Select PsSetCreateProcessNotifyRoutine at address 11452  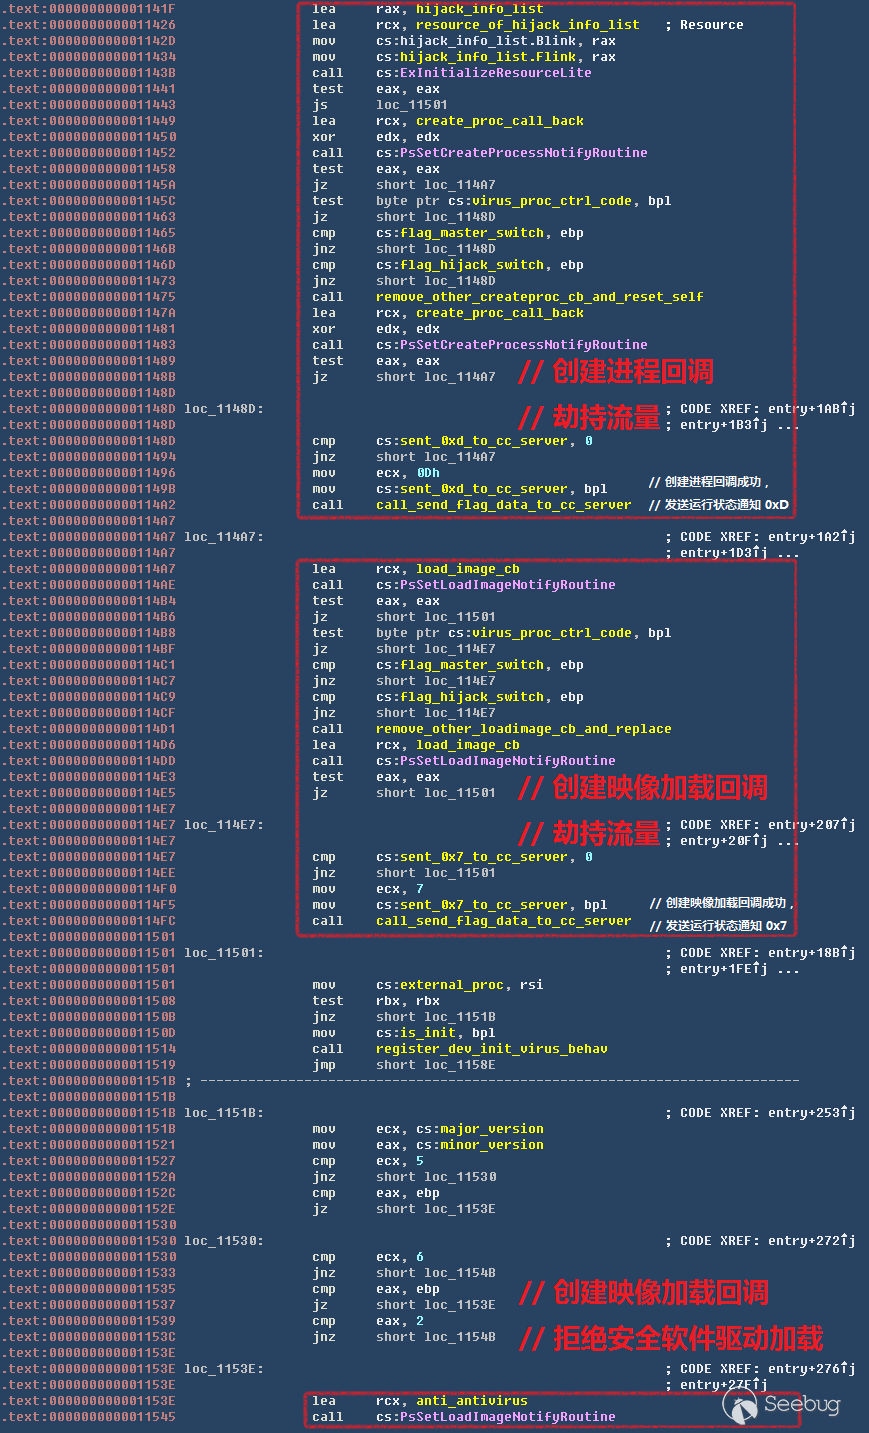pyautogui.click(x=524, y=153)
